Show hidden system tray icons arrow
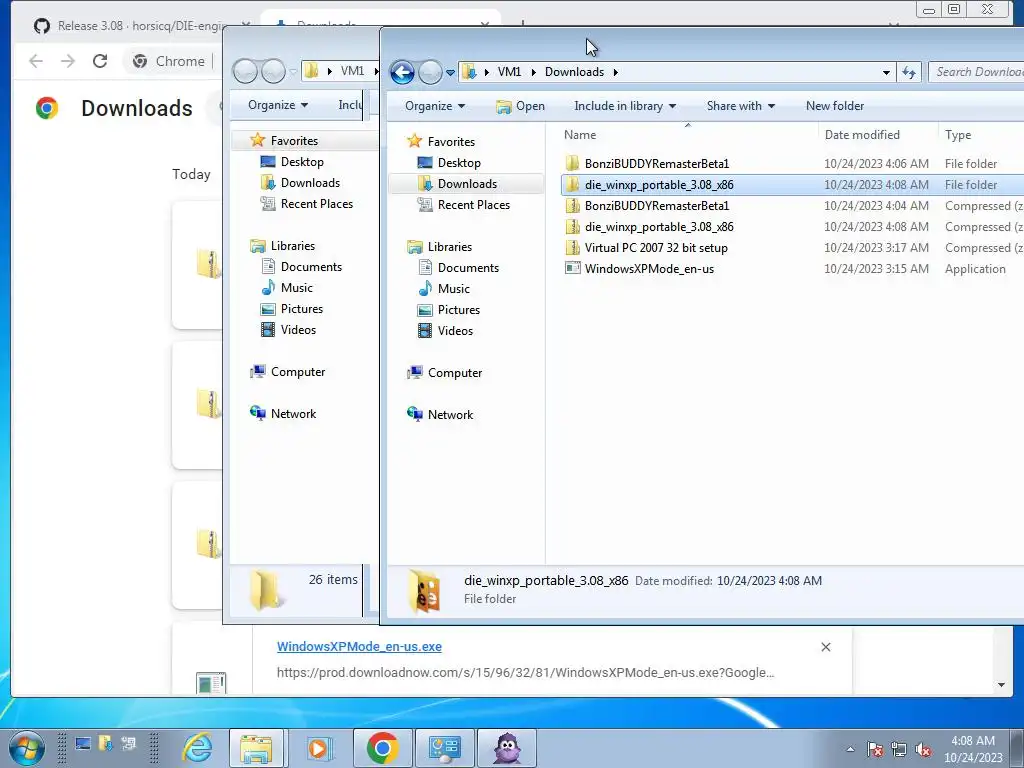Screen dimensions: 1024x768 click(850, 749)
